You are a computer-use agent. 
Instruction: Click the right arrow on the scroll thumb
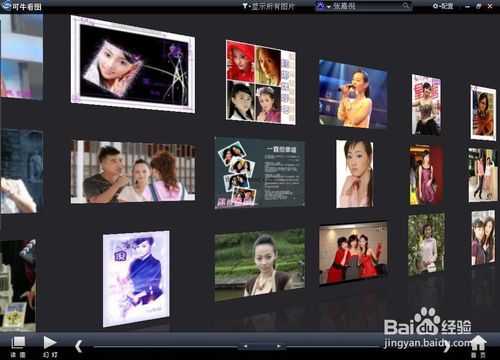point(279,346)
